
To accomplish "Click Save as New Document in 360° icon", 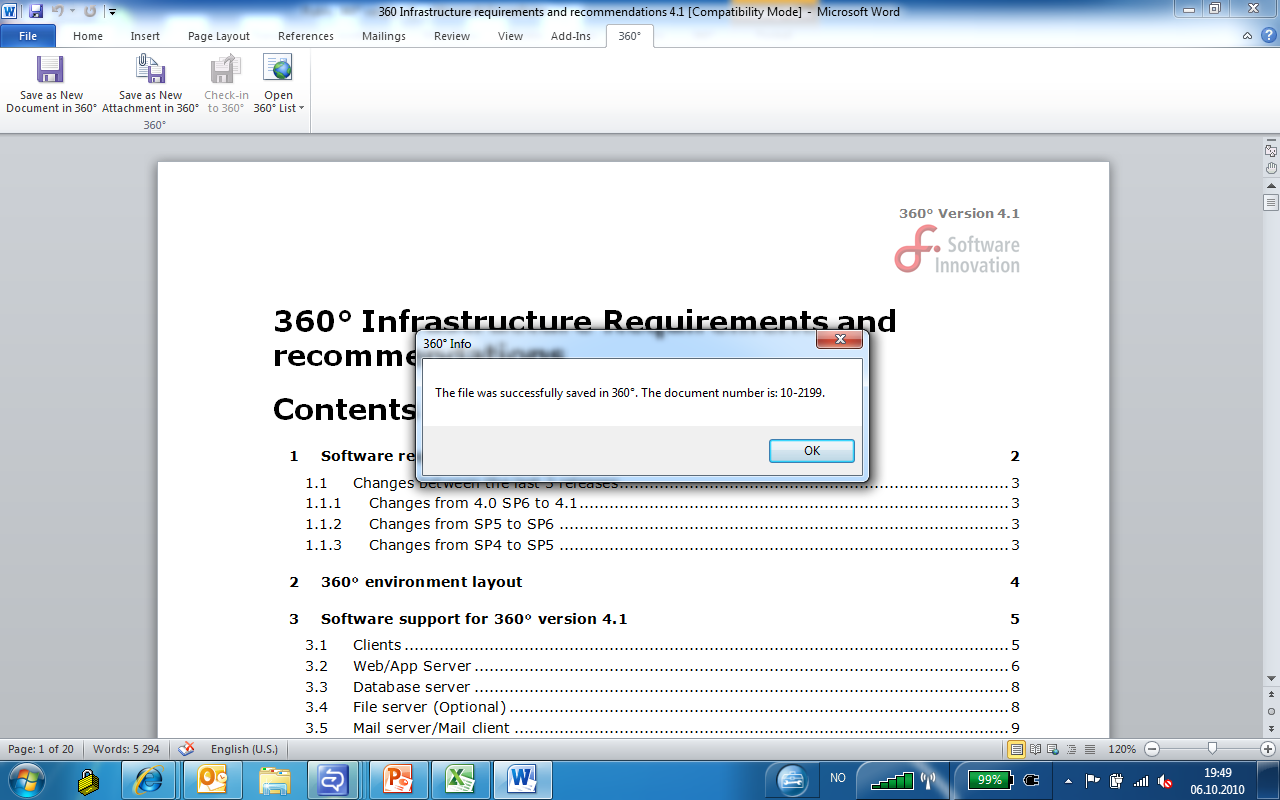I will [51, 69].
